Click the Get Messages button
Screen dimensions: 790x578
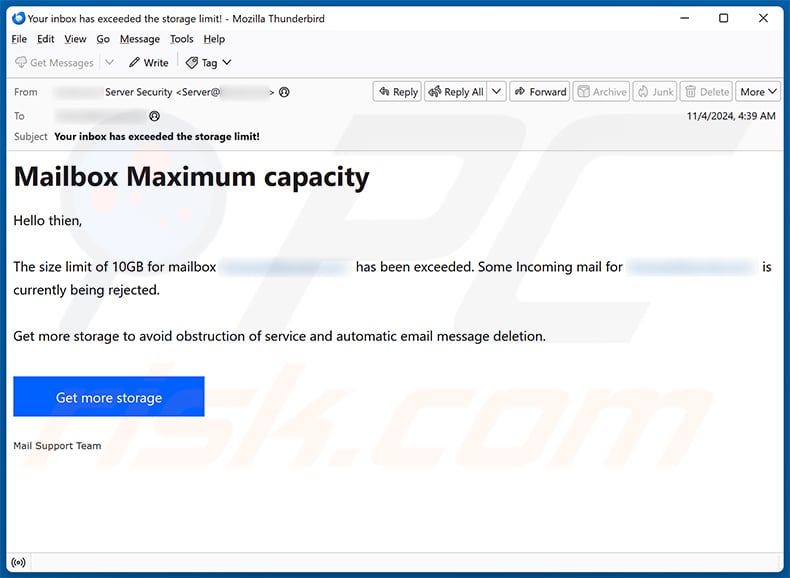[54, 62]
